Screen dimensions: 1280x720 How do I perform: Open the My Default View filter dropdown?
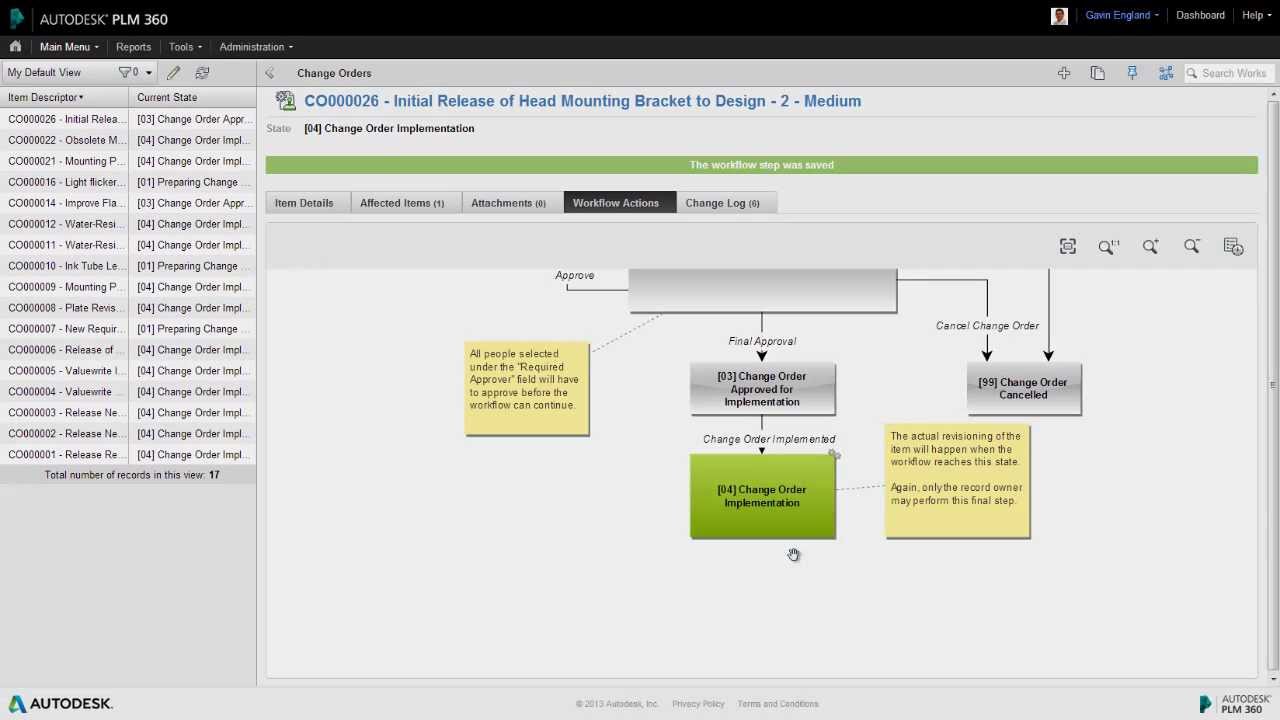[x=135, y=73]
